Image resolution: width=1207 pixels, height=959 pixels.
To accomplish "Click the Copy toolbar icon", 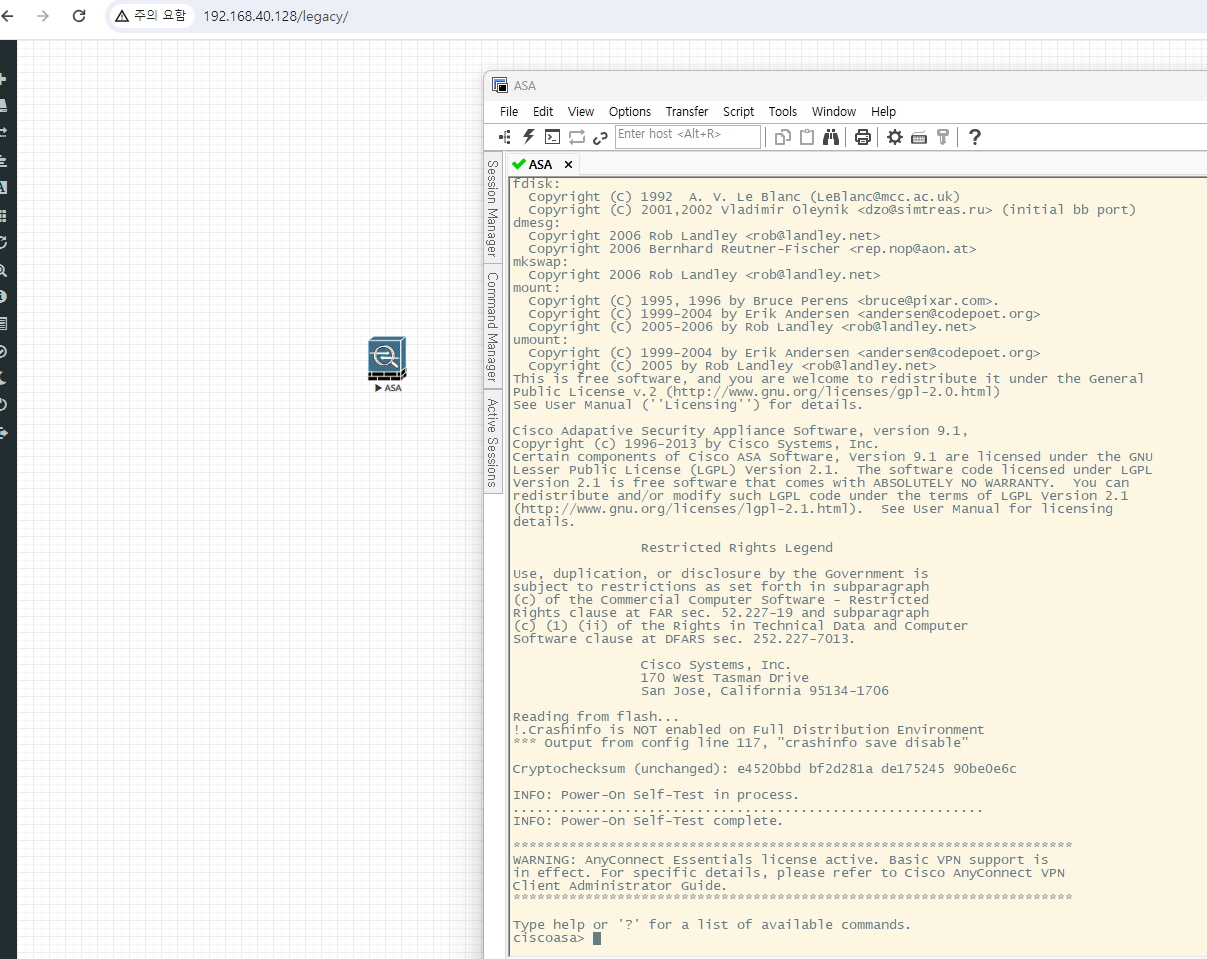I will point(784,137).
